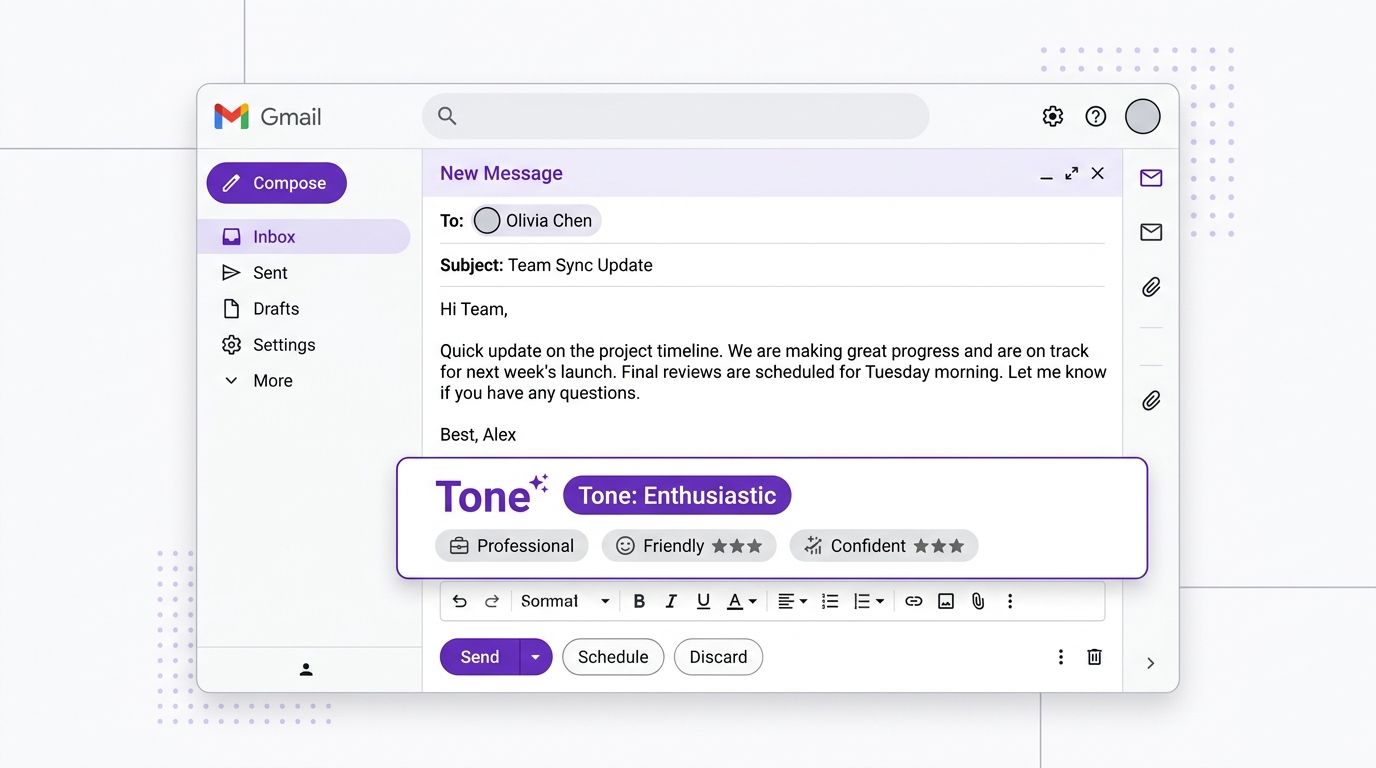The height and width of the screenshot is (768, 1376).
Task: Open the Sent folder
Action: 255,273
